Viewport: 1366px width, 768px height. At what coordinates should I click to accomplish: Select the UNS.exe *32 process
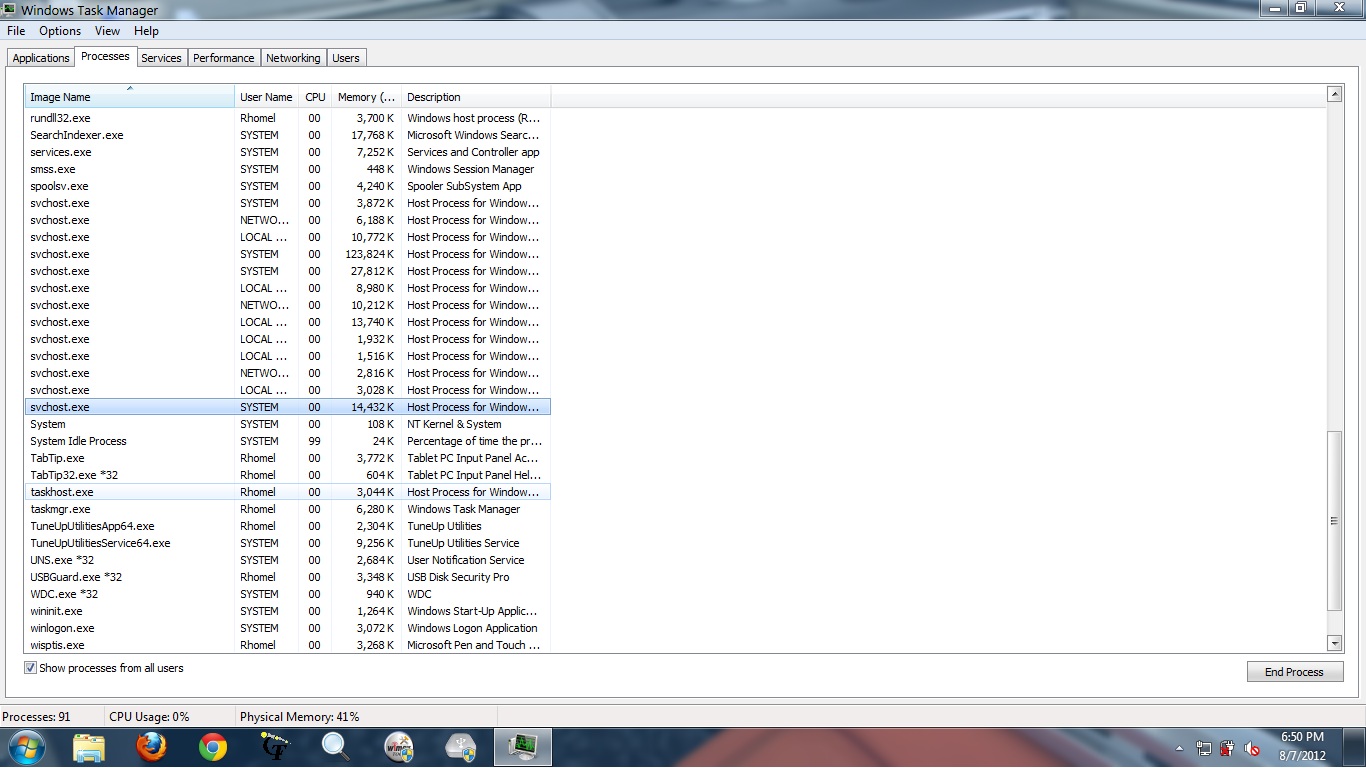click(287, 560)
